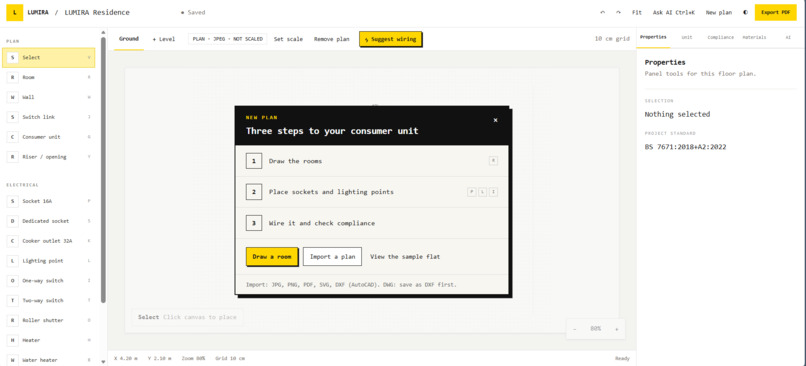This screenshot has height=366, width=806.
Task: Open the Properties panel tab
Action: [x=653, y=37]
